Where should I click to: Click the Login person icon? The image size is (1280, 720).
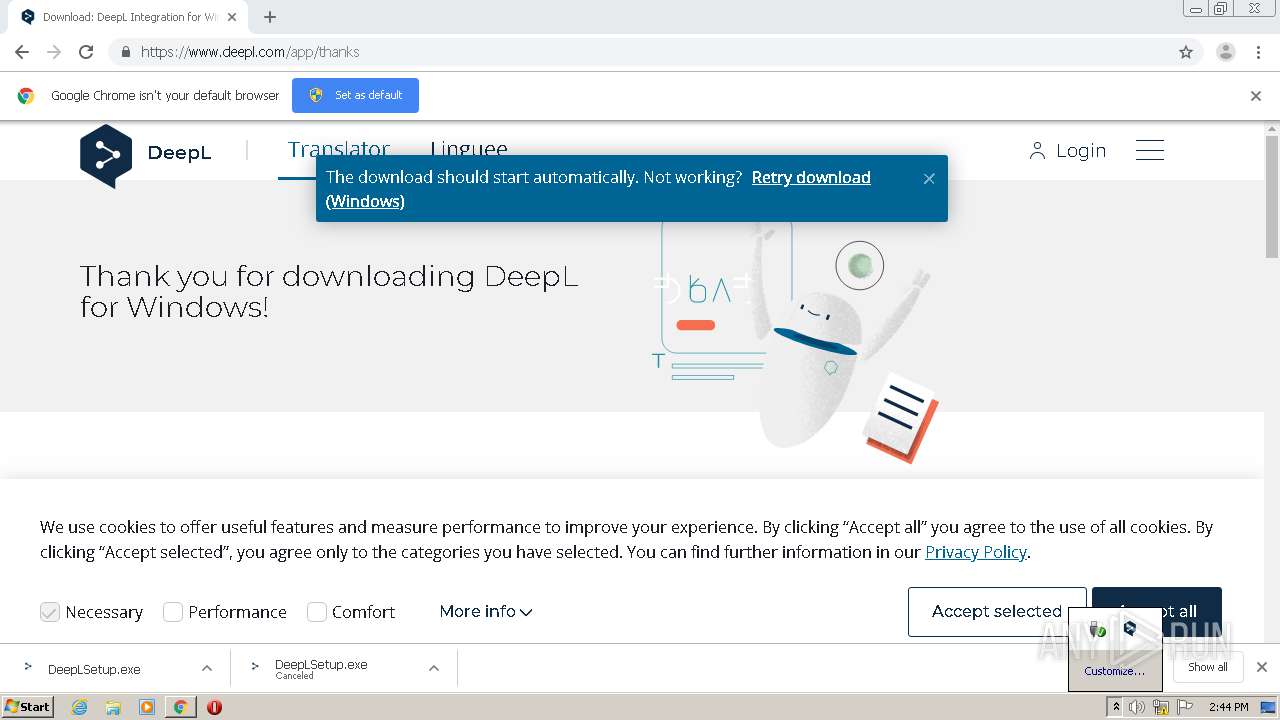coord(1037,151)
